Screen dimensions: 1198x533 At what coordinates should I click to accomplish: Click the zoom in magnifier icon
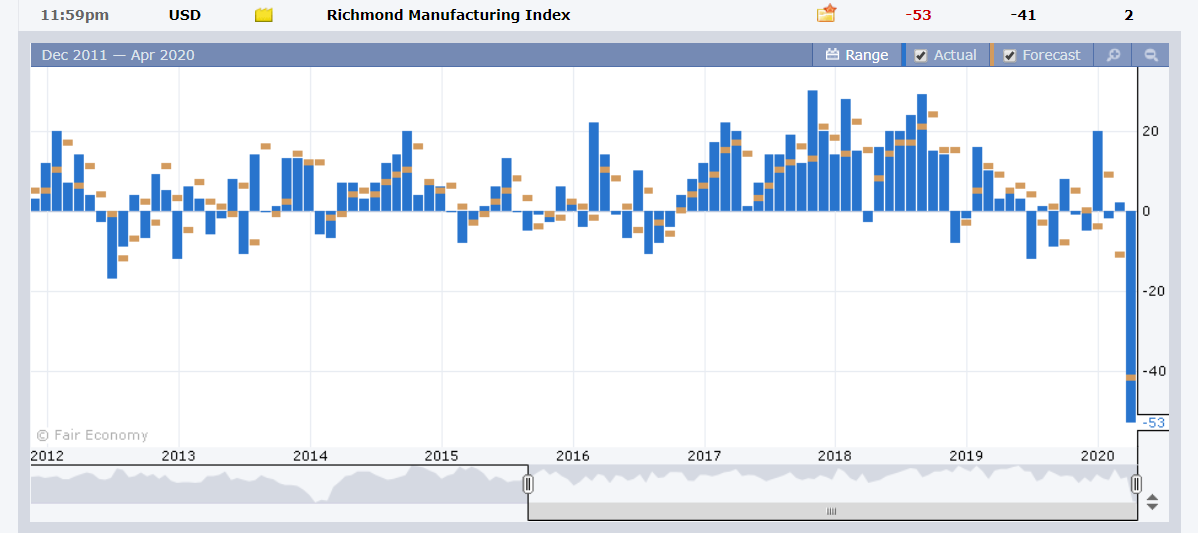pos(1114,55)
